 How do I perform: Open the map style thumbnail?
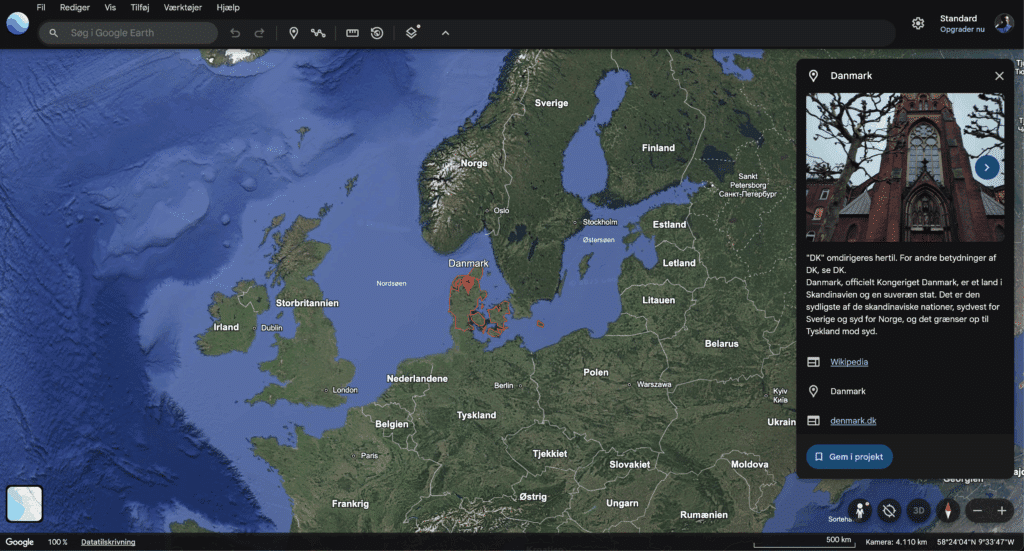point(24,503)
